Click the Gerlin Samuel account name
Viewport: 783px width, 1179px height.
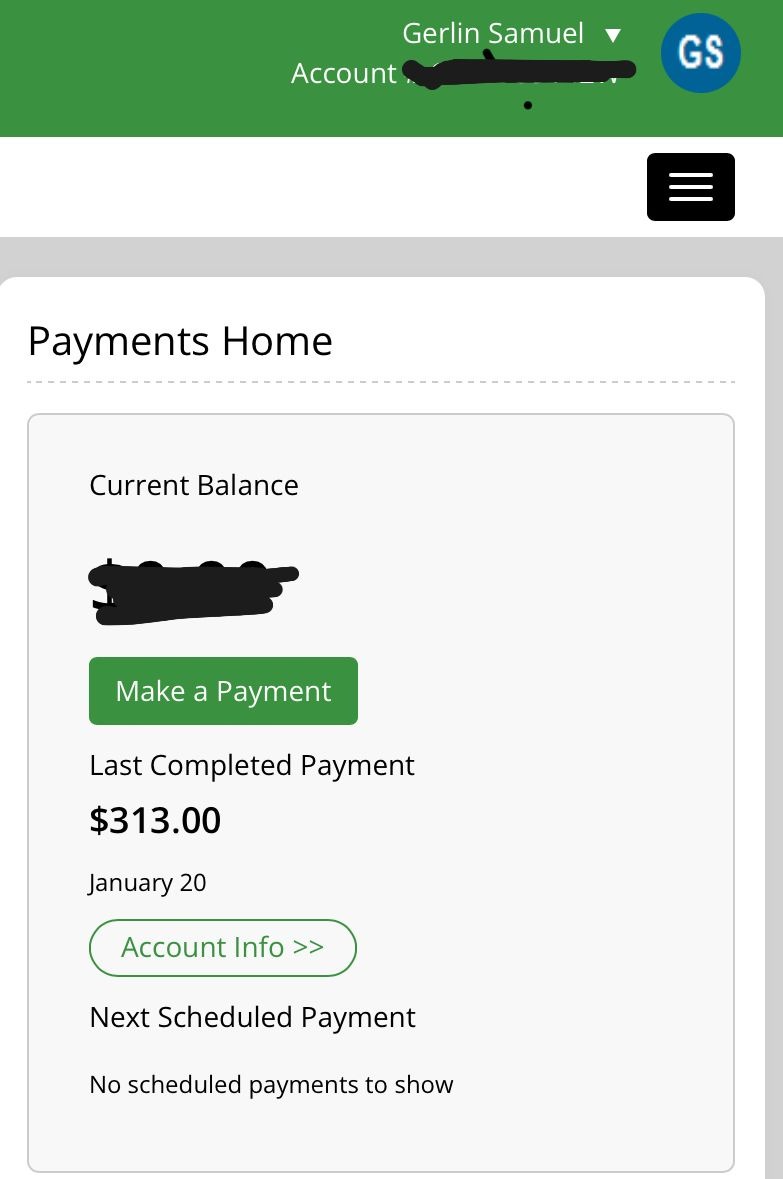pos(492,34)
